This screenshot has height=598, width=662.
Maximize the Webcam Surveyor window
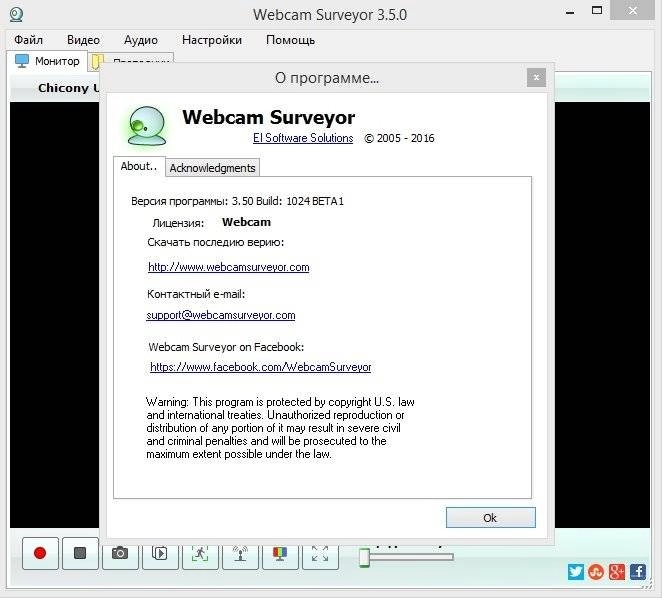(597, 11)
